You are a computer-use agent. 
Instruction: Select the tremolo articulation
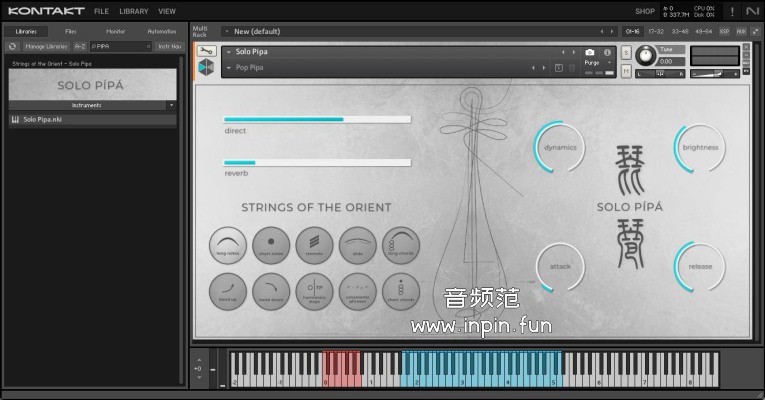[x=314, y=245]
